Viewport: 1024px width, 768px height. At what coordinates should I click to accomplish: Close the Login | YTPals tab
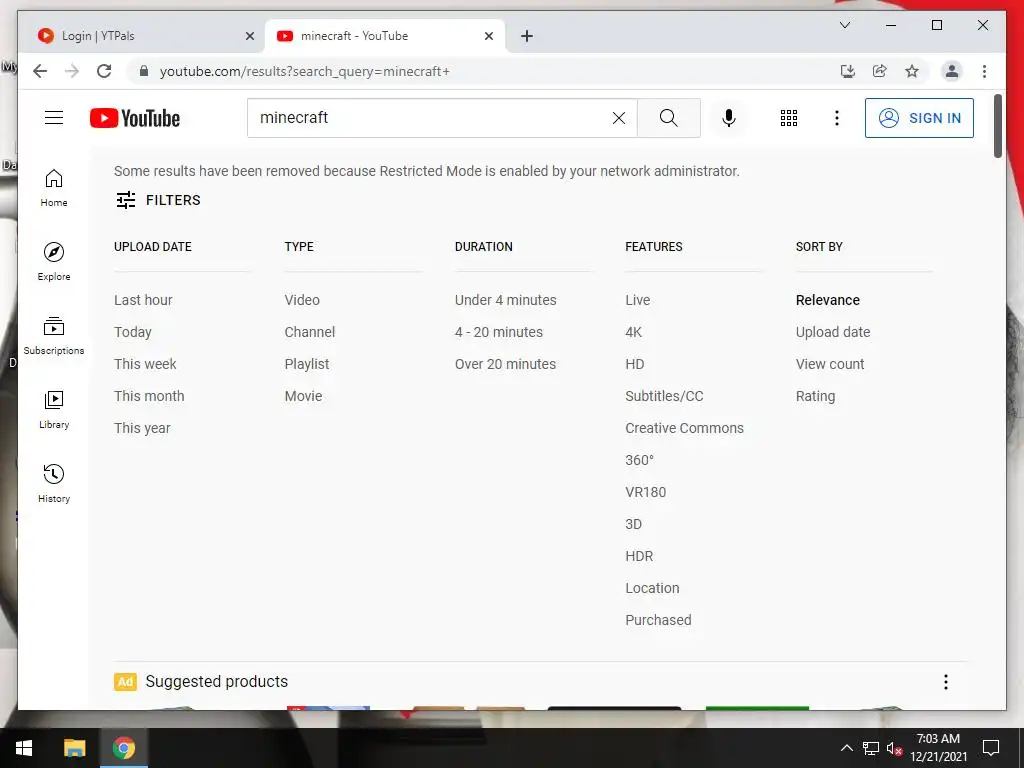pyautogui.click(x=249, y=36)
